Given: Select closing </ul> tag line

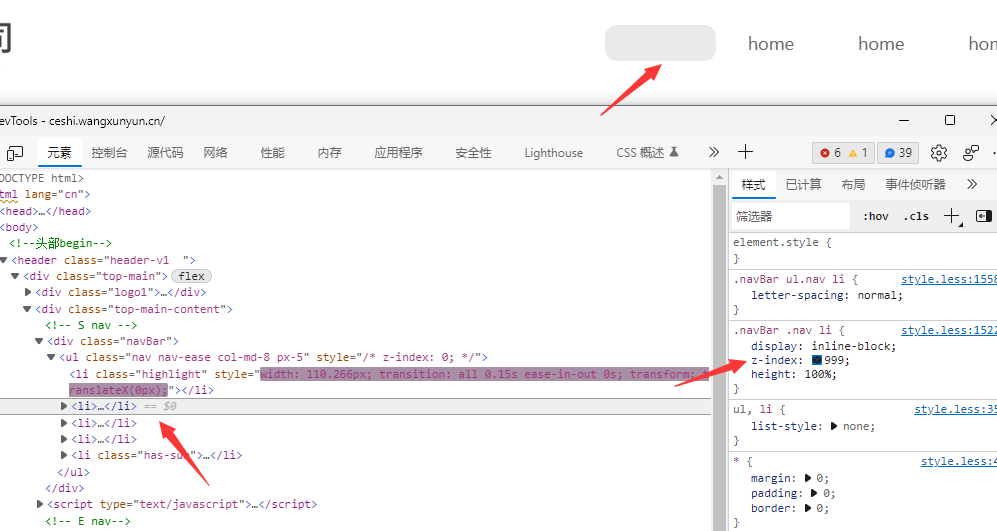Looking at the screenshot, I should click(x=74, y=472).
